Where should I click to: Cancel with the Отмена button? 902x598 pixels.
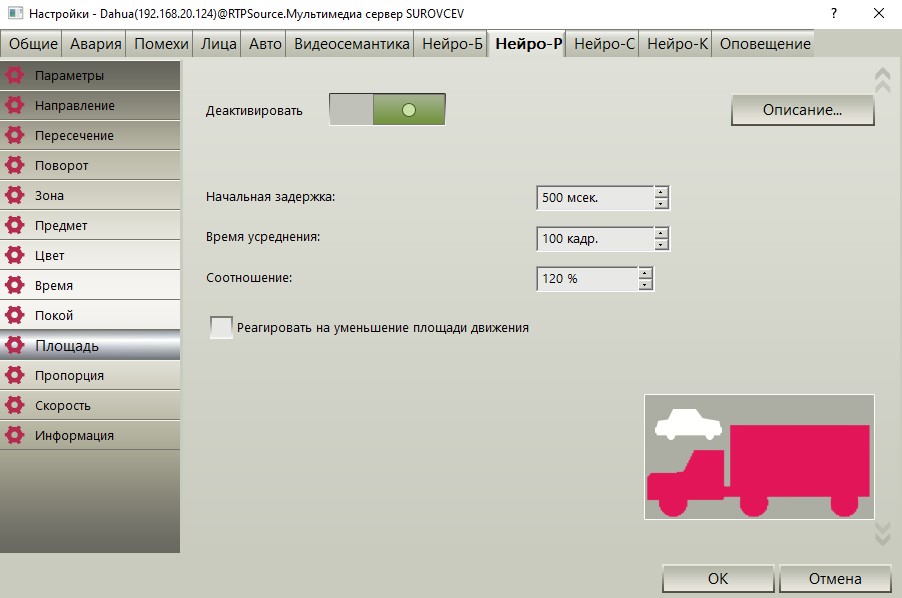point(835,578)
